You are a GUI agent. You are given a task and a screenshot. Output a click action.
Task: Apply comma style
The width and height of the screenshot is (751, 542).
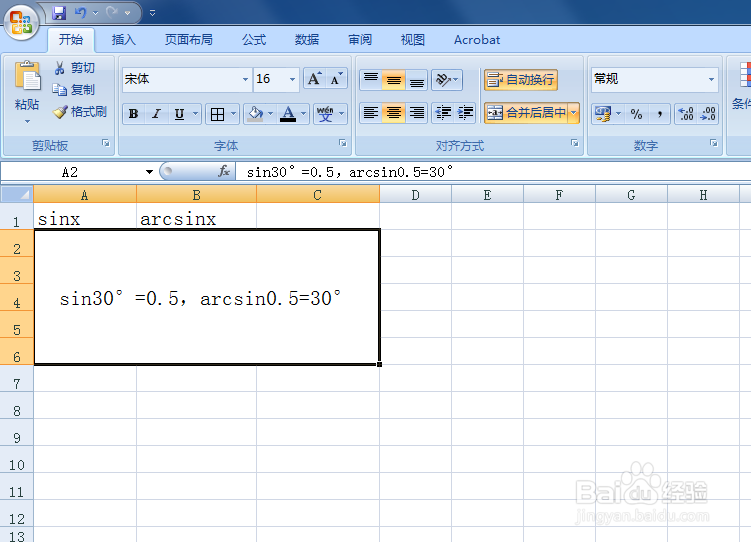pyautogui.click(x=660, y=114)
